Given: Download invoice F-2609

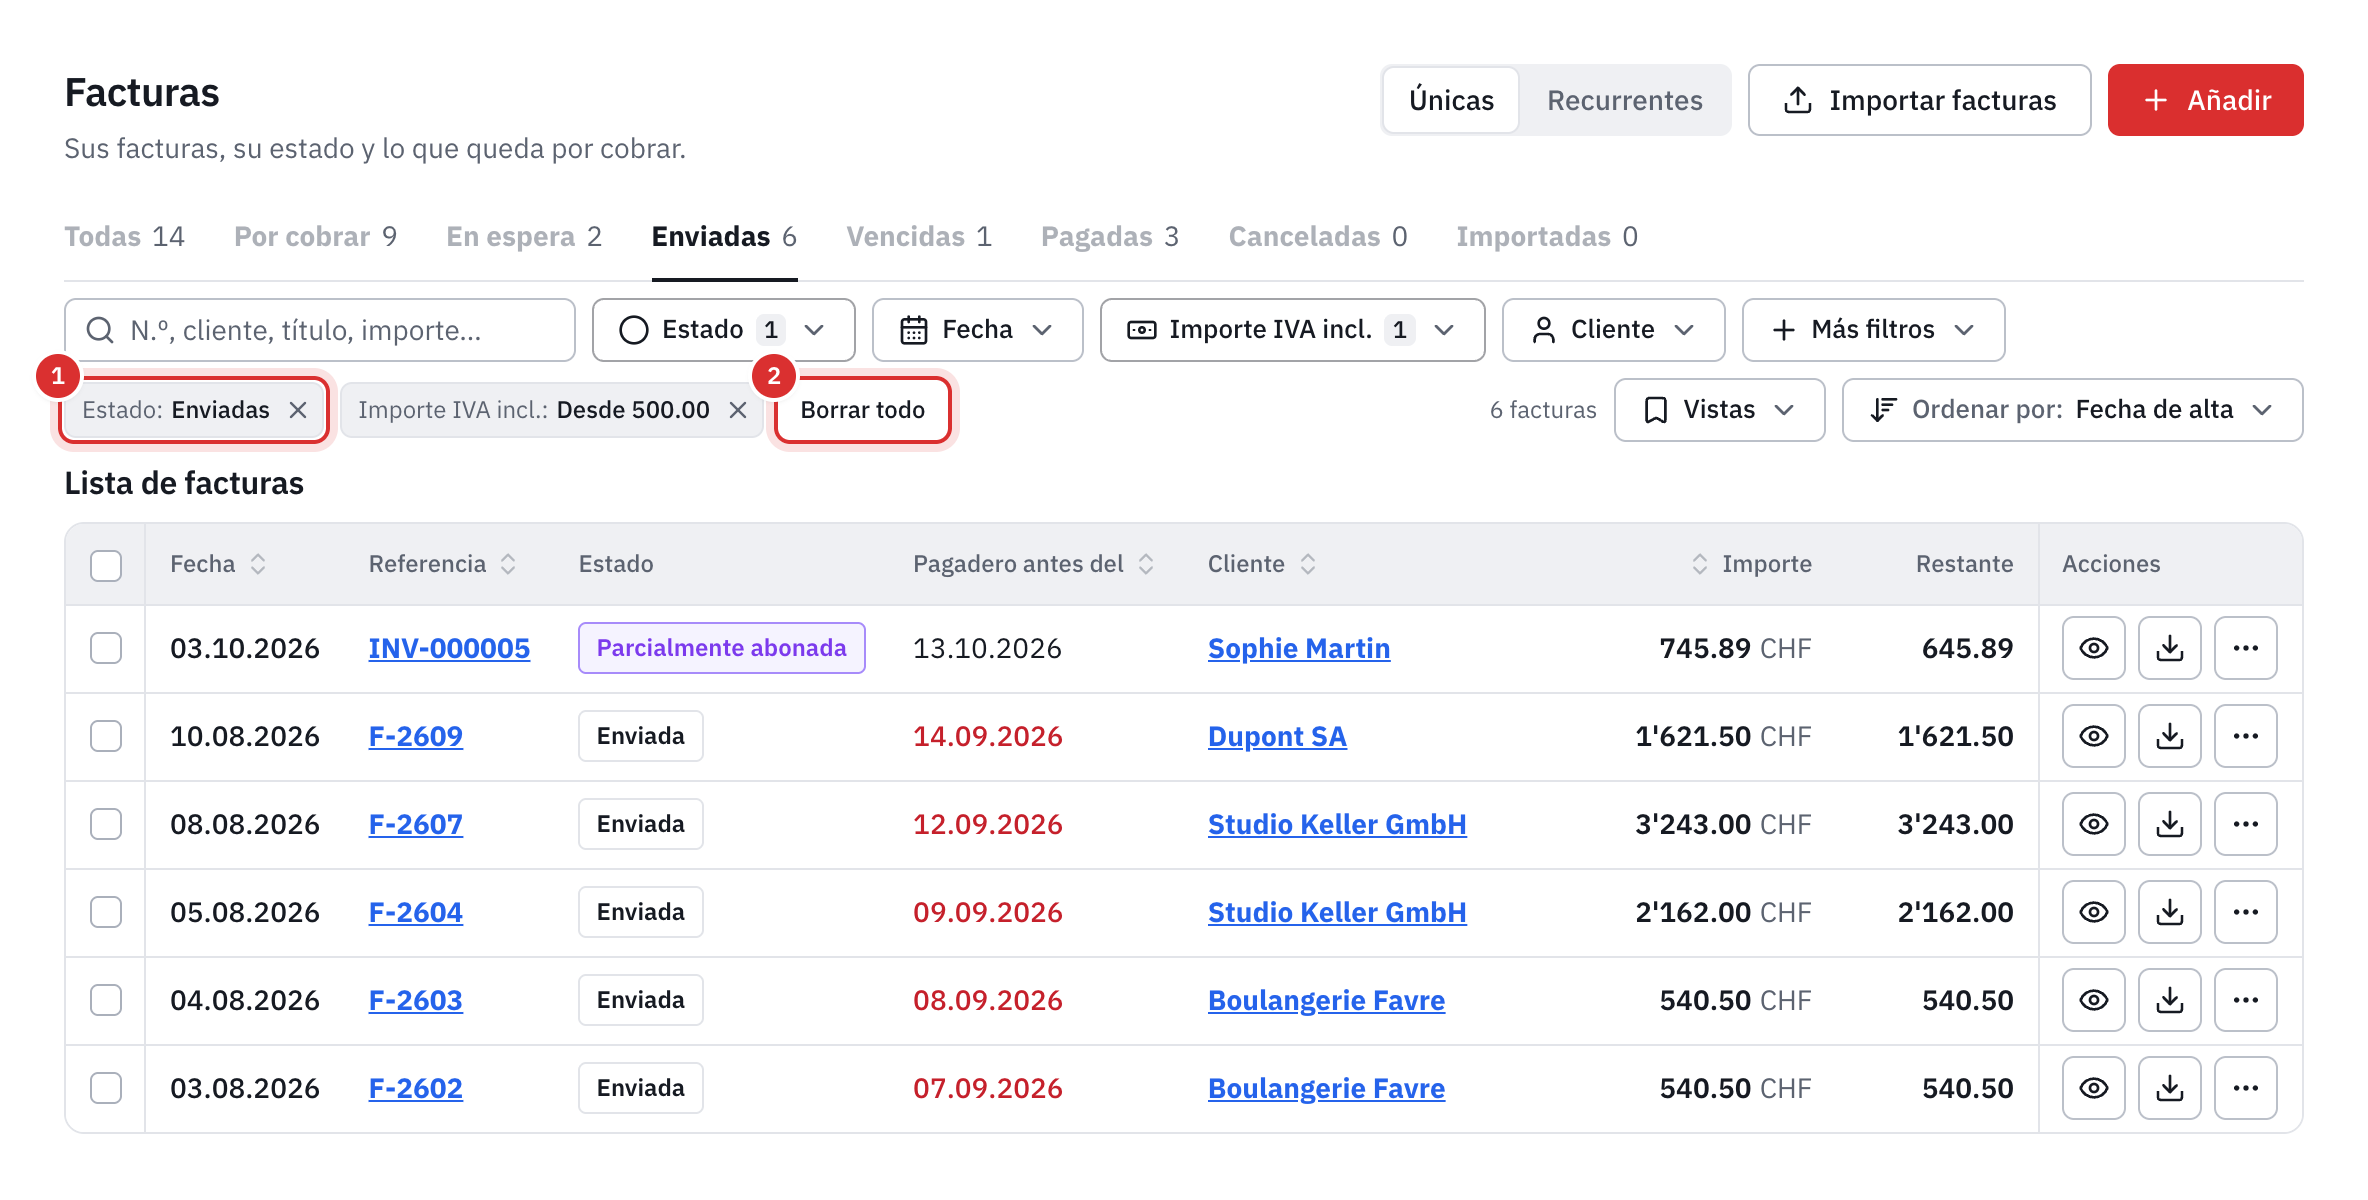Looking at the screenshot, I should [x=2169, y=736].
